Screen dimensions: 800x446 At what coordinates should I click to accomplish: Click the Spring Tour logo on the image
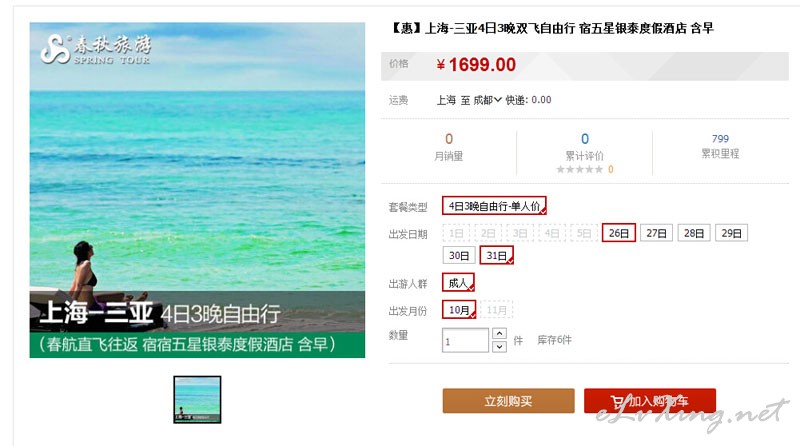pos(95,49)
